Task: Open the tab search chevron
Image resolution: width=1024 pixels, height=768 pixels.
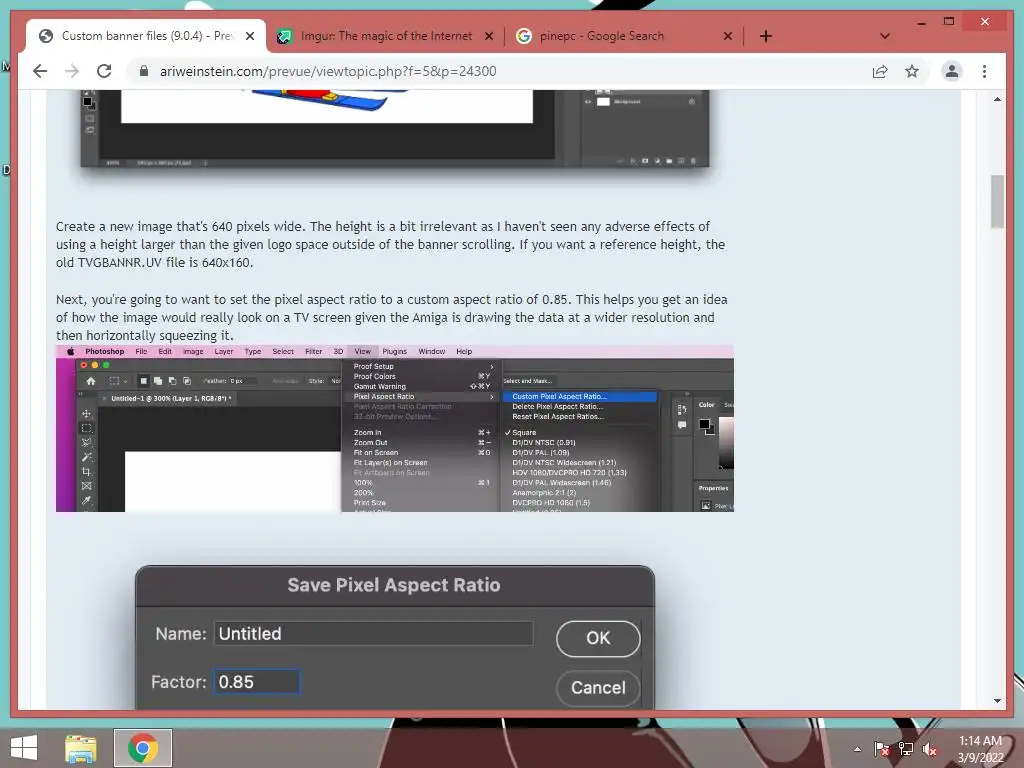Action: pyautogui.click(x=884, y=36)
